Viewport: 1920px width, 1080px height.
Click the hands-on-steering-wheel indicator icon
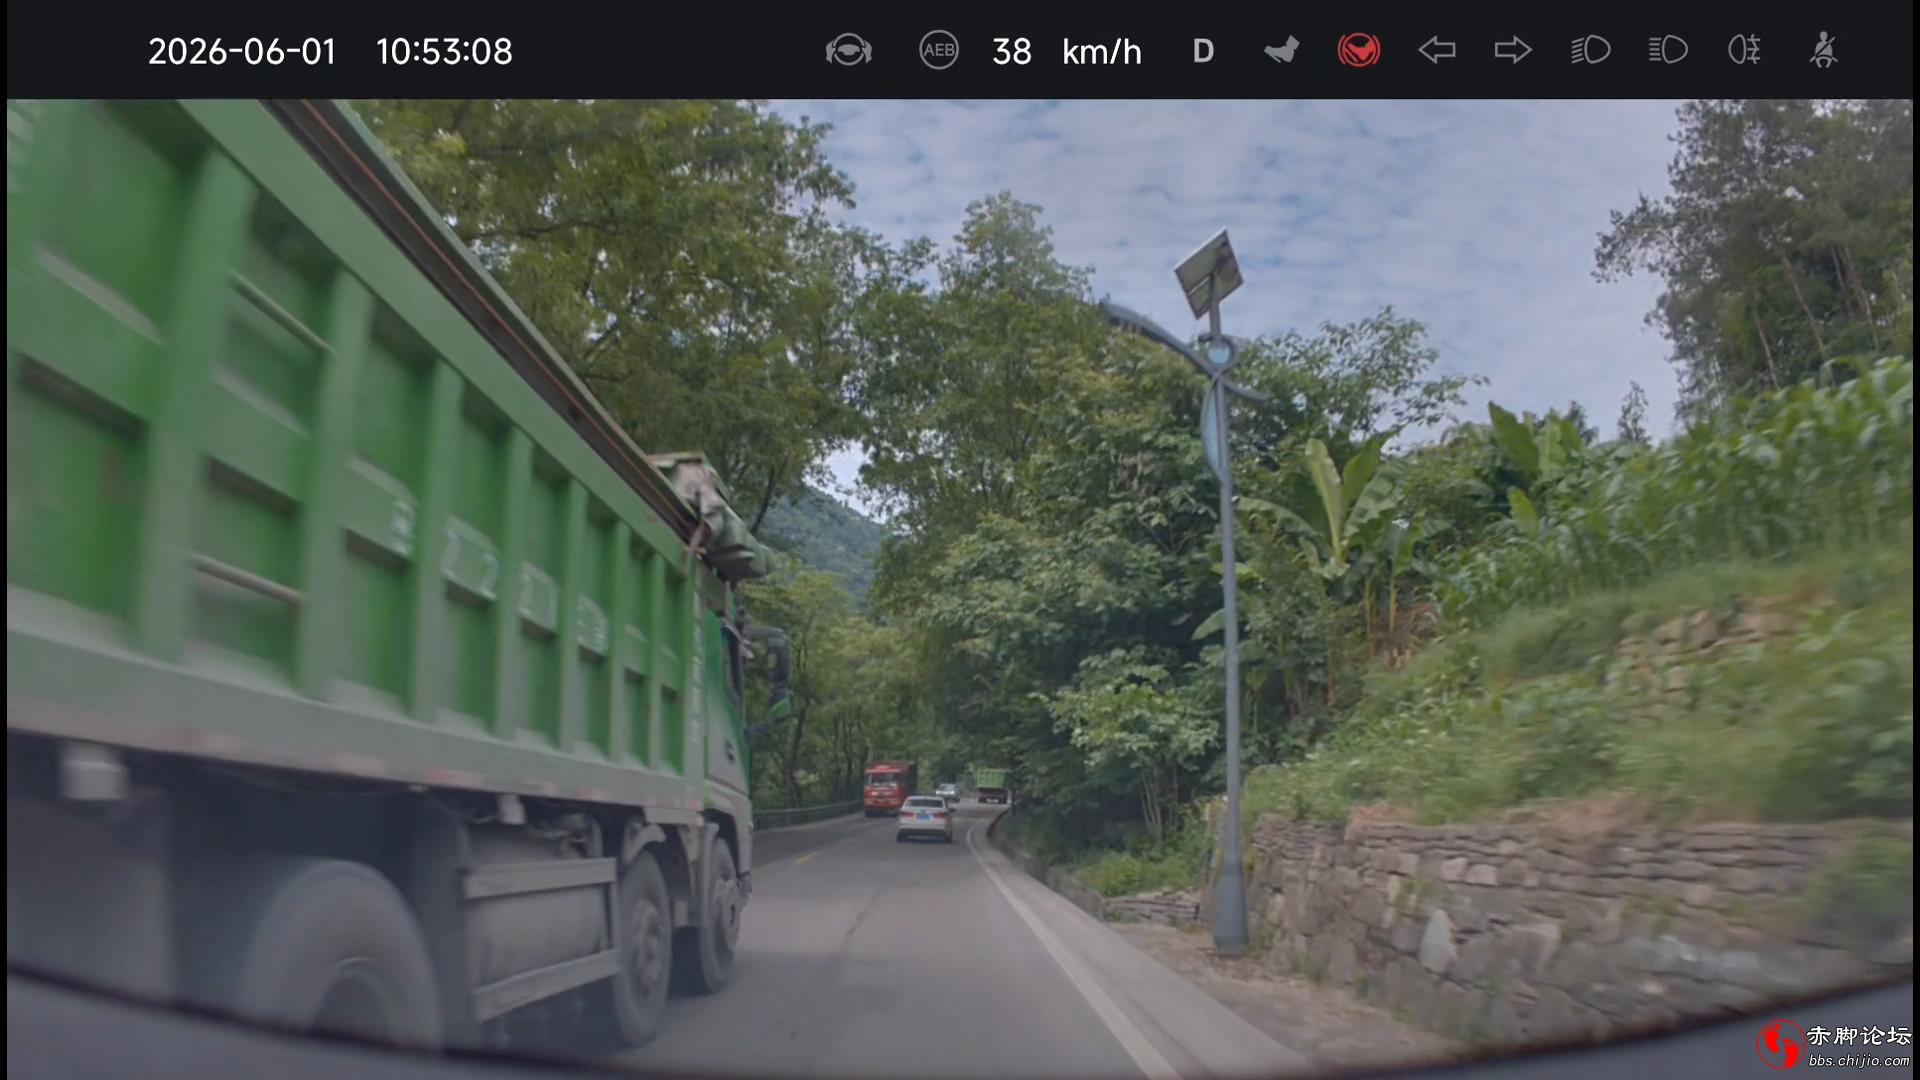[x=848, y=50]
